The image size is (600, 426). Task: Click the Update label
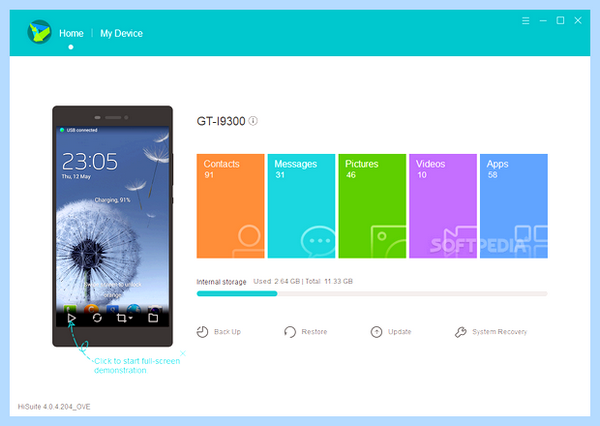pos(399,332)
